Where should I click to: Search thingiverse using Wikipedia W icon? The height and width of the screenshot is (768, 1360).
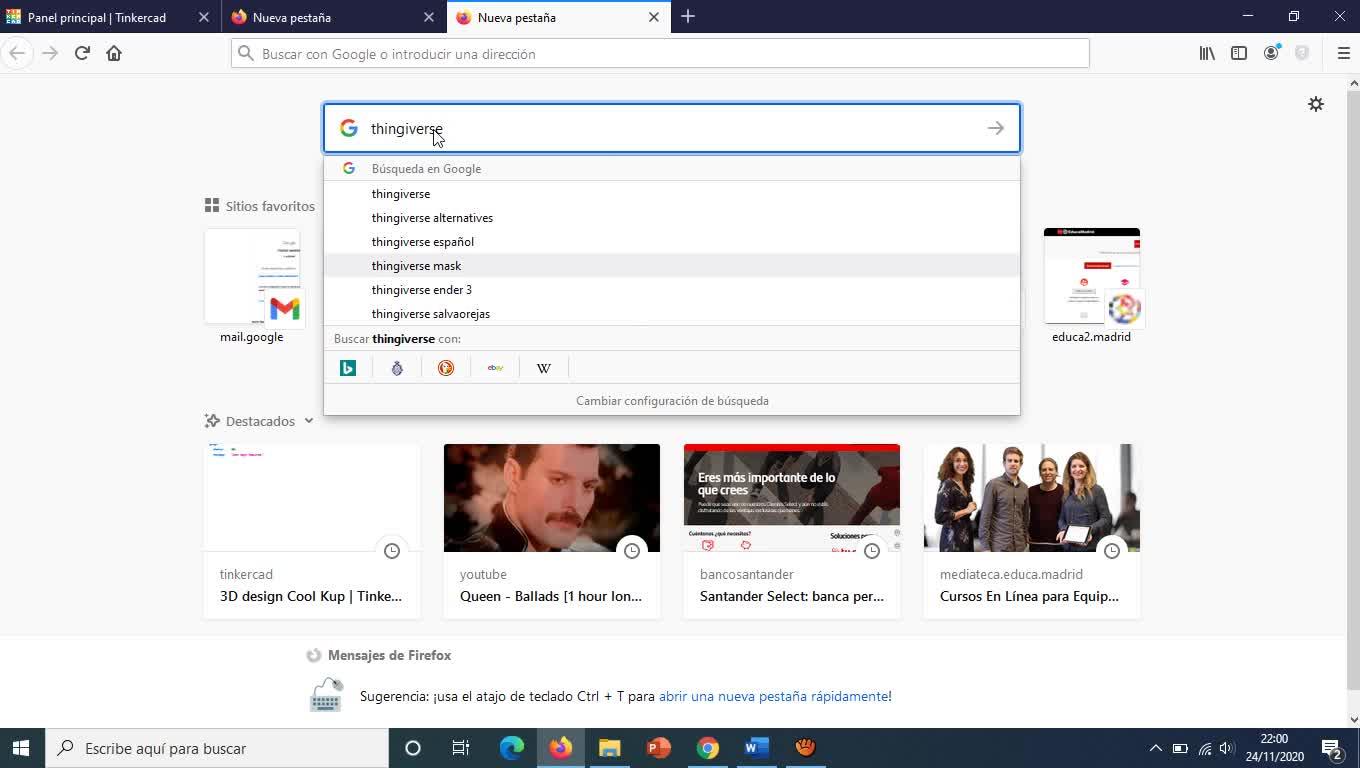point(544,368)
